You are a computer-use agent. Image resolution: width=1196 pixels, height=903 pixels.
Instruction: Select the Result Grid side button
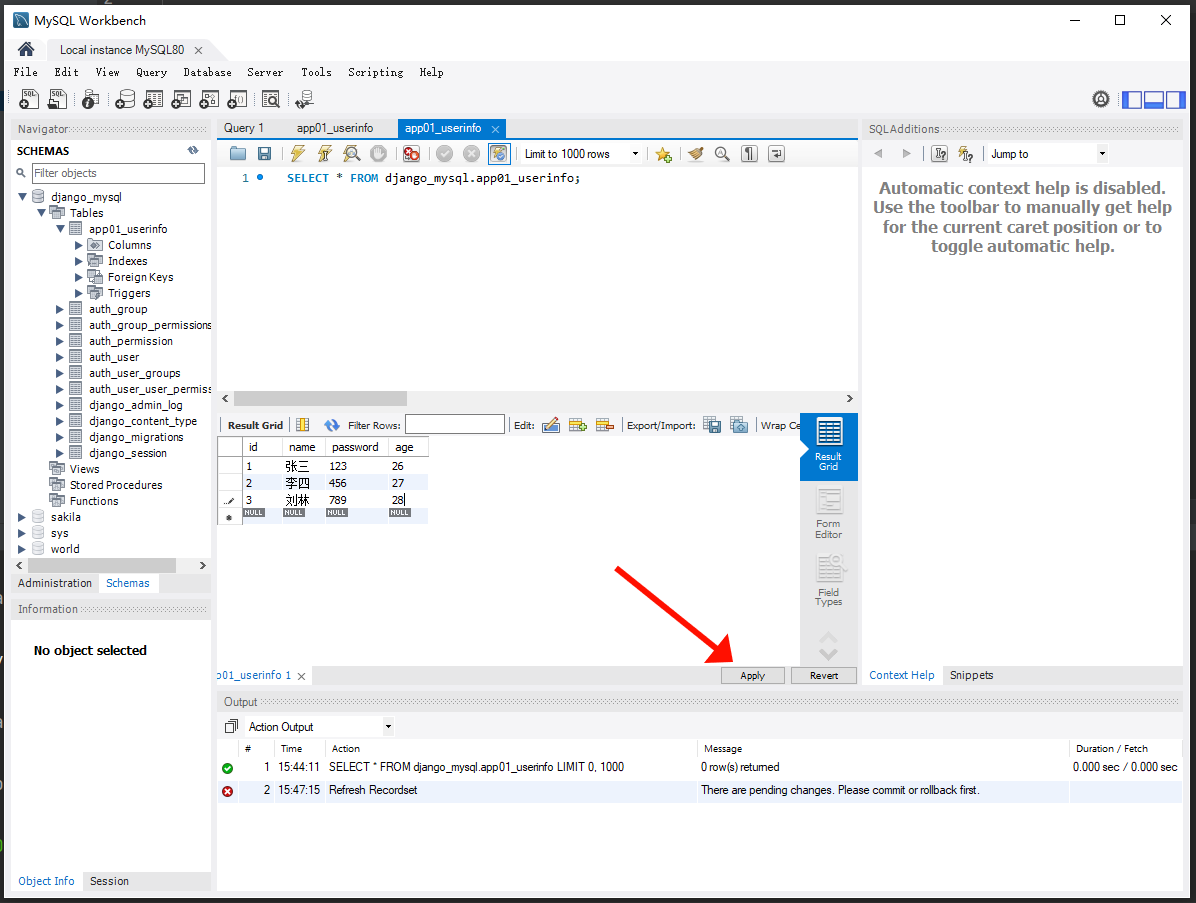(828, 445)
